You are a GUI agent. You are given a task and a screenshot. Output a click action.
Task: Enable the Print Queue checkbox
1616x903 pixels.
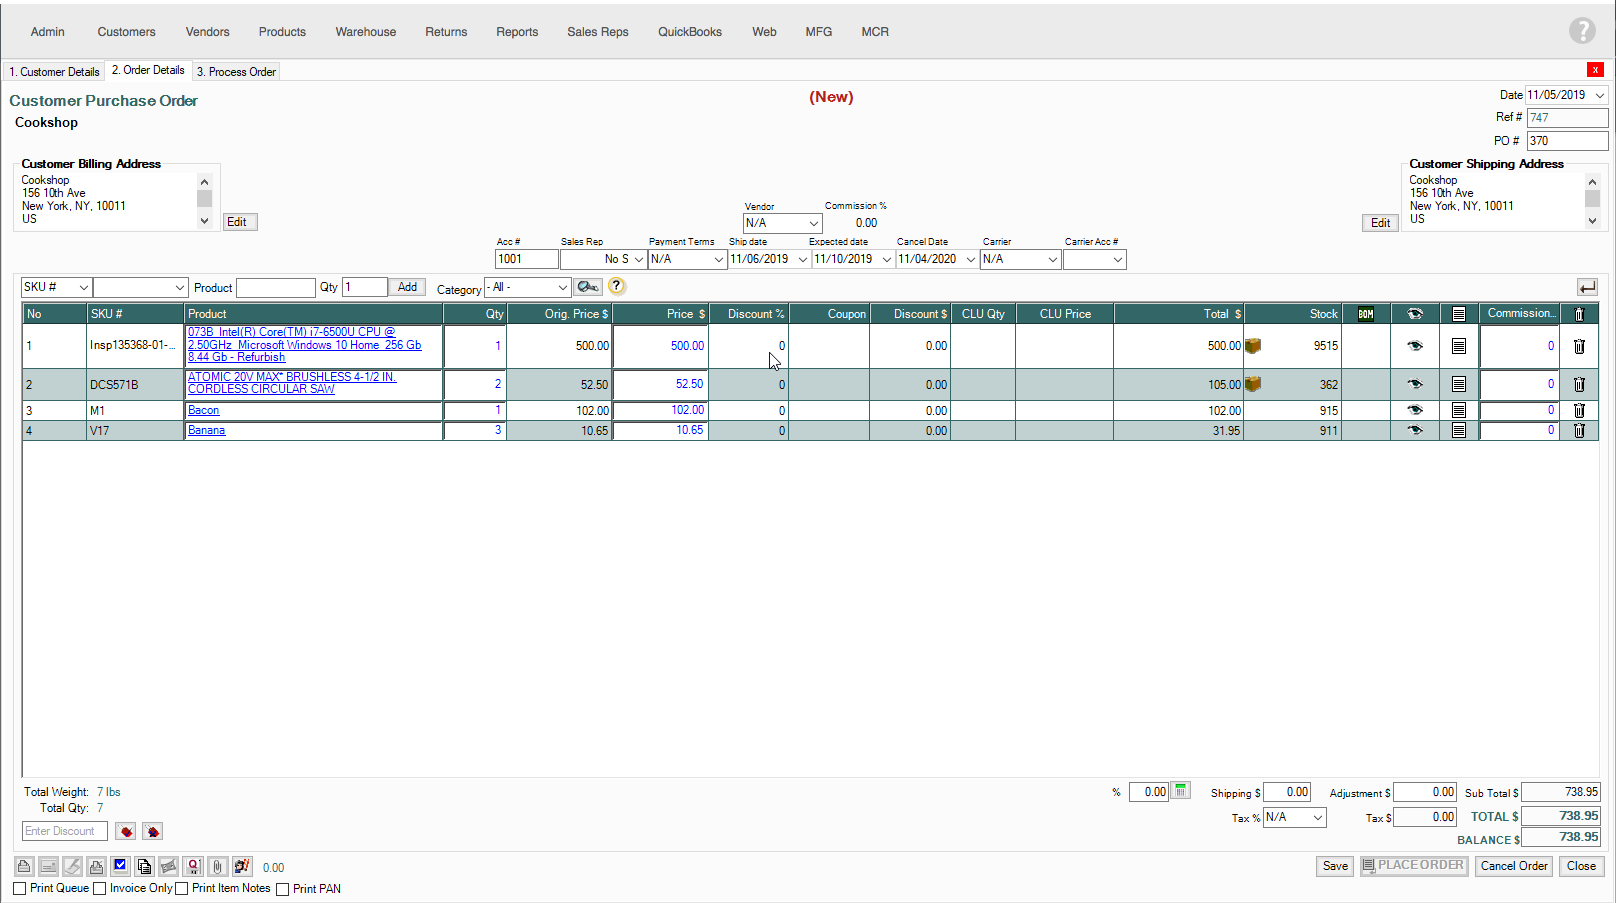coord(20,889)
